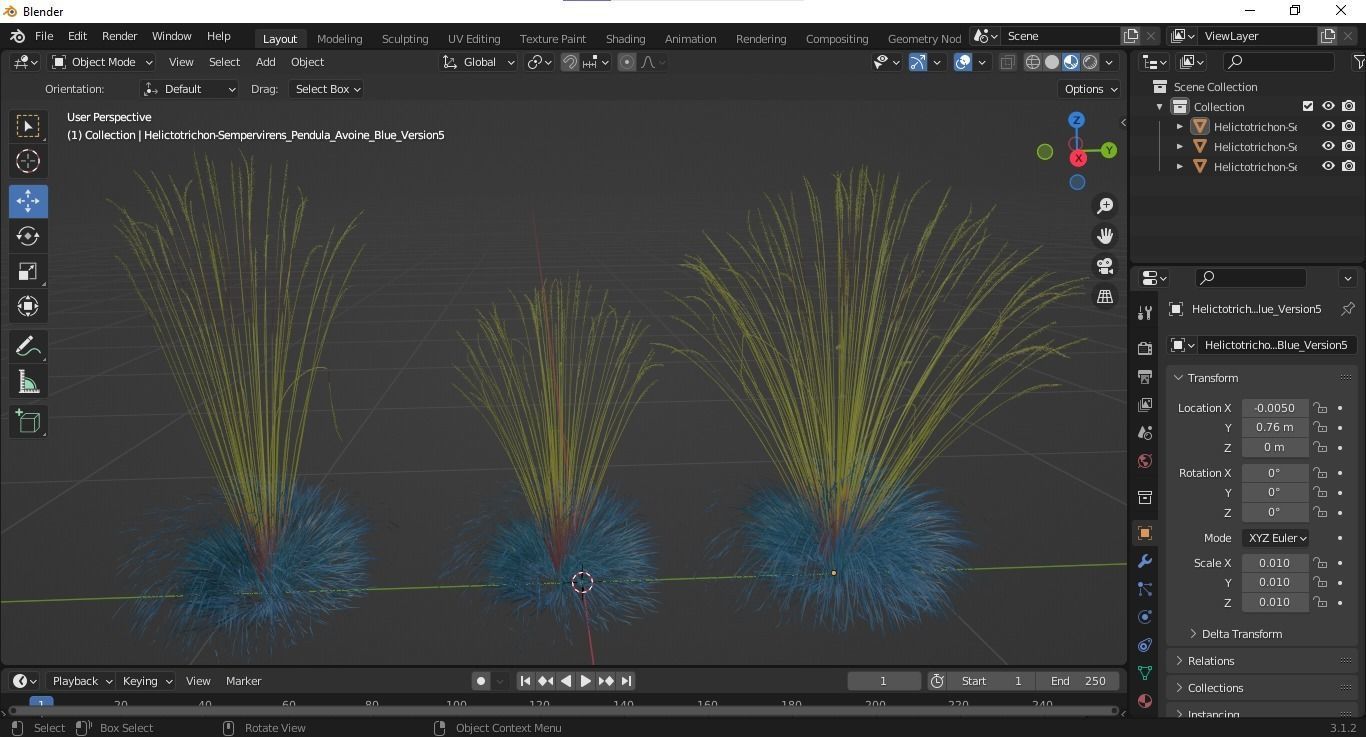Viewport: 1366px width, 737px height.
Task: Pick the Scale tool
Action: coord(28,271)
